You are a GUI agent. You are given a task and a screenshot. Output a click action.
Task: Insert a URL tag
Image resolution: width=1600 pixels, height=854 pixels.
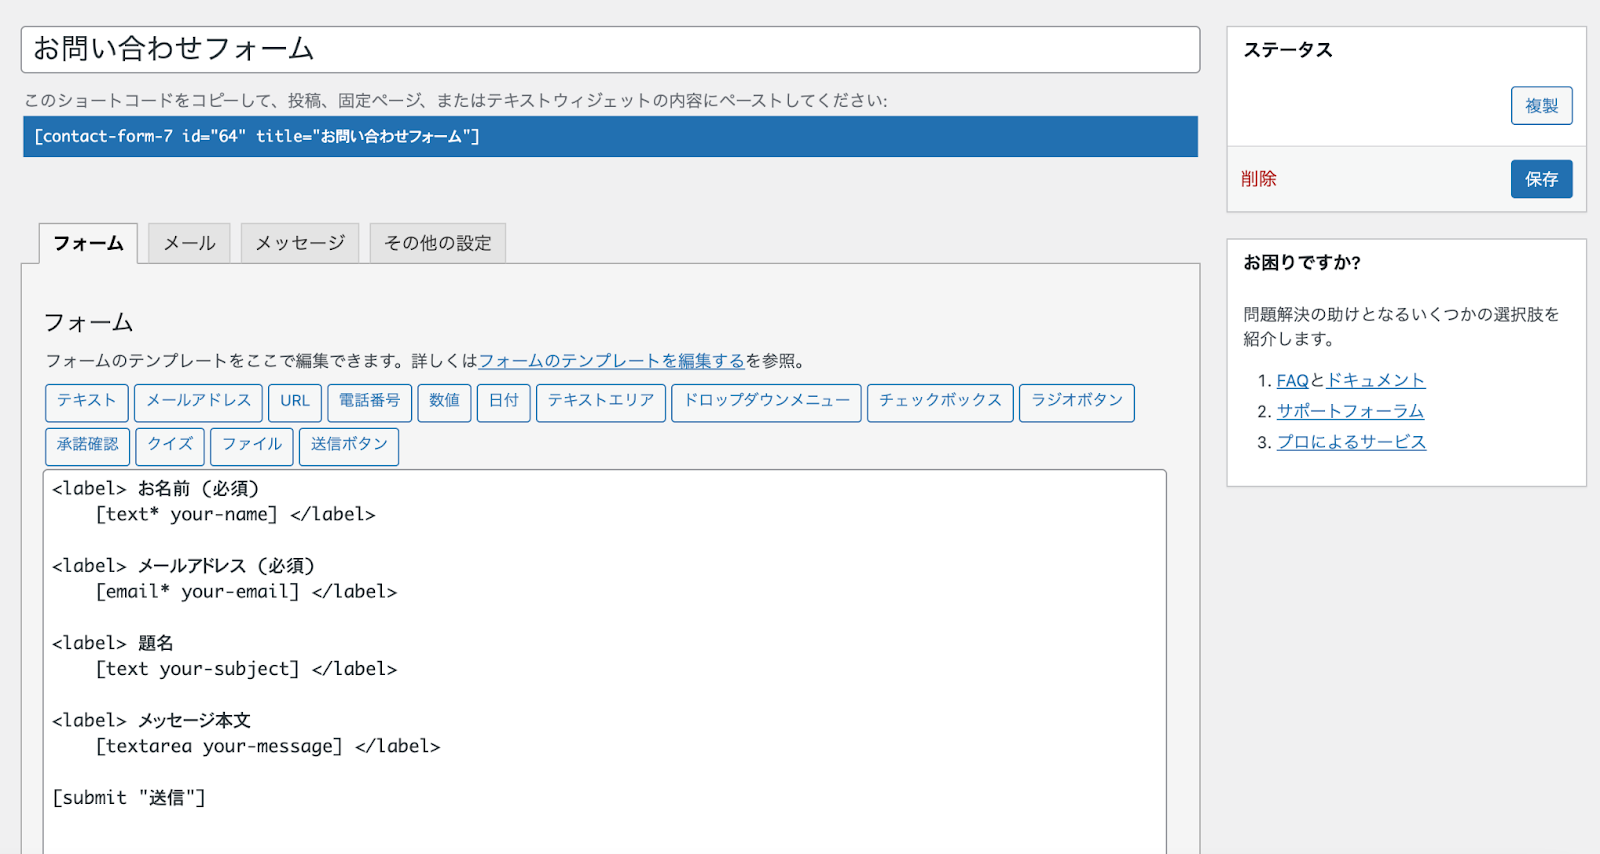[295, 402]
